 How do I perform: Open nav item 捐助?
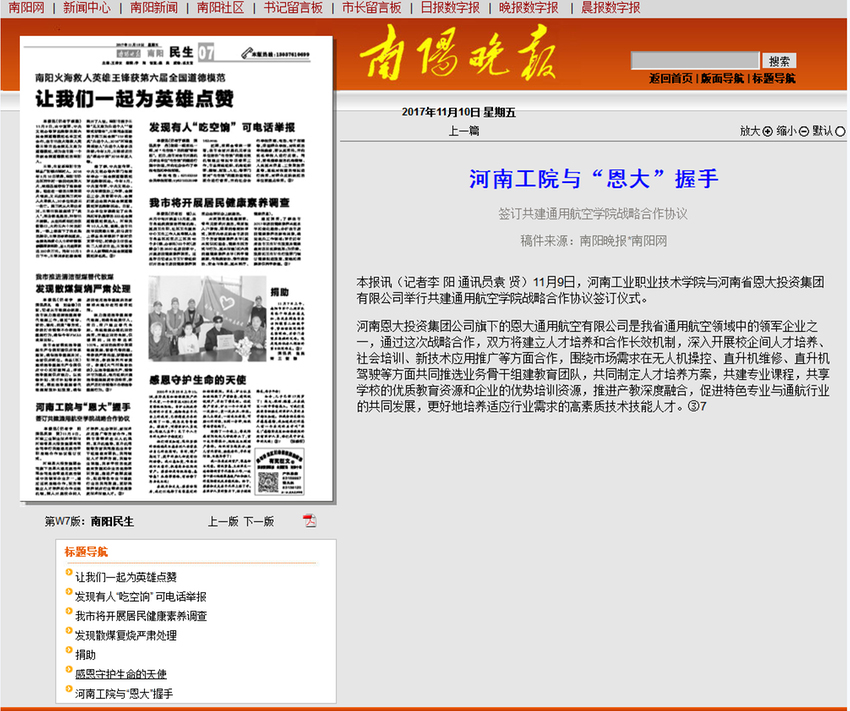85,655
